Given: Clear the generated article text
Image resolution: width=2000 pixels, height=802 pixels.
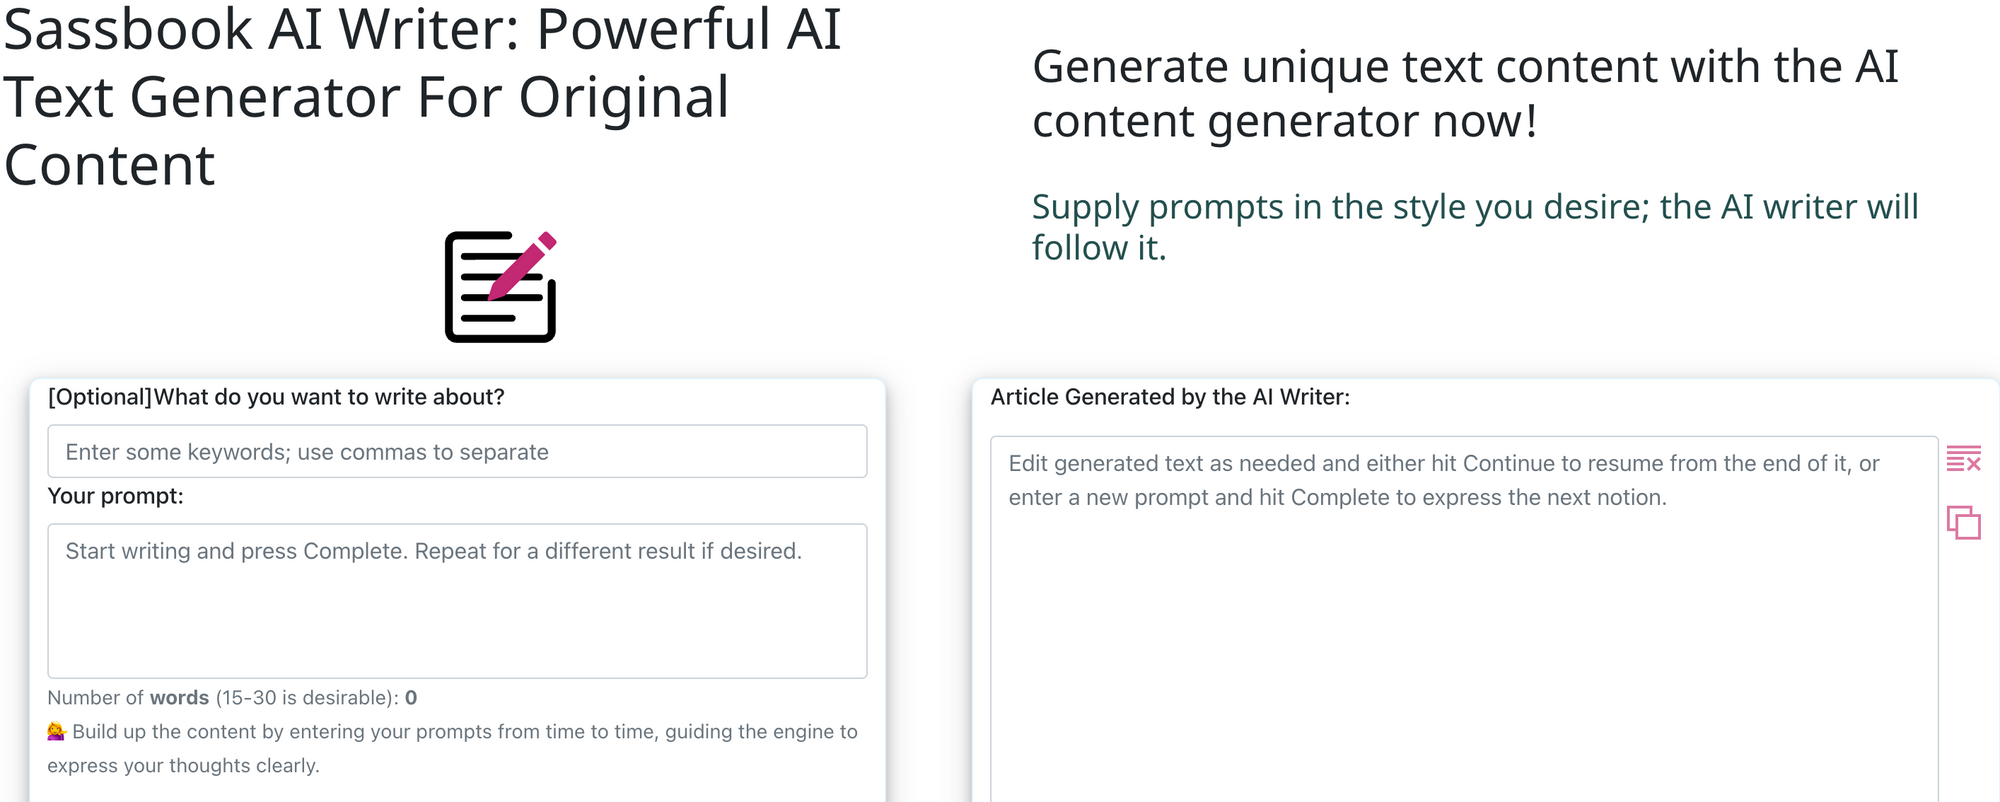Looking at the screenshot, I should pyautogui.click(x=1963, y=459).
